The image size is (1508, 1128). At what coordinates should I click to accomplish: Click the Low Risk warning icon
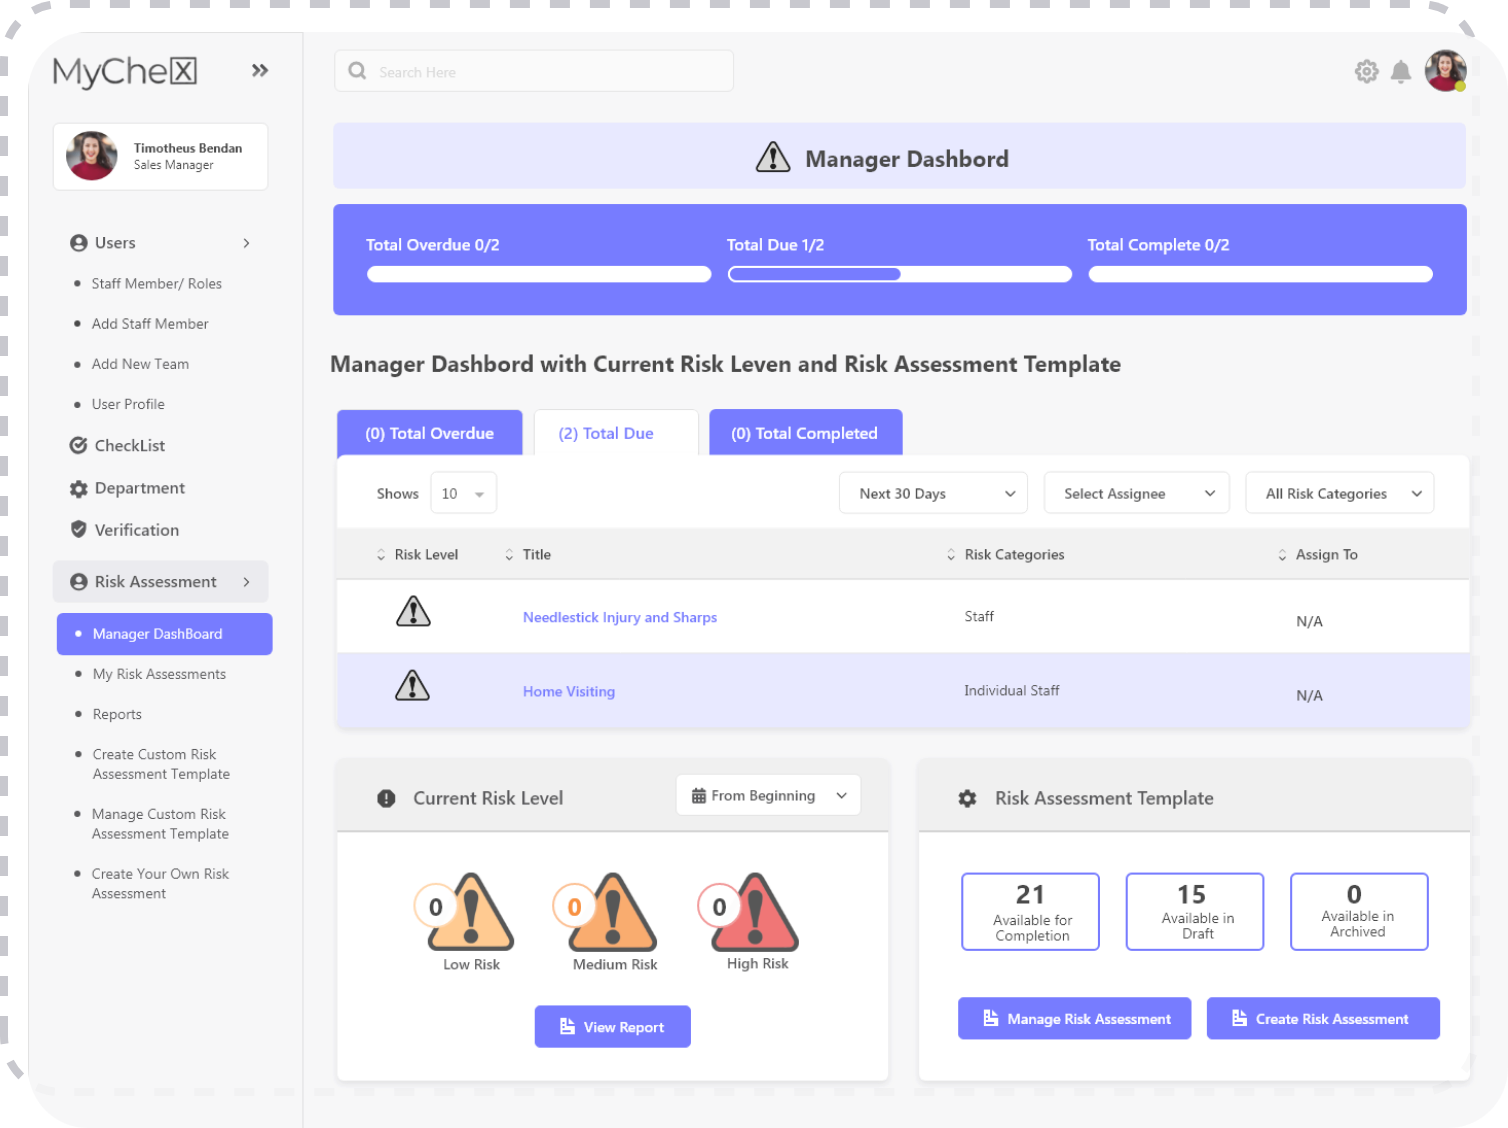(x=470, y=912)
